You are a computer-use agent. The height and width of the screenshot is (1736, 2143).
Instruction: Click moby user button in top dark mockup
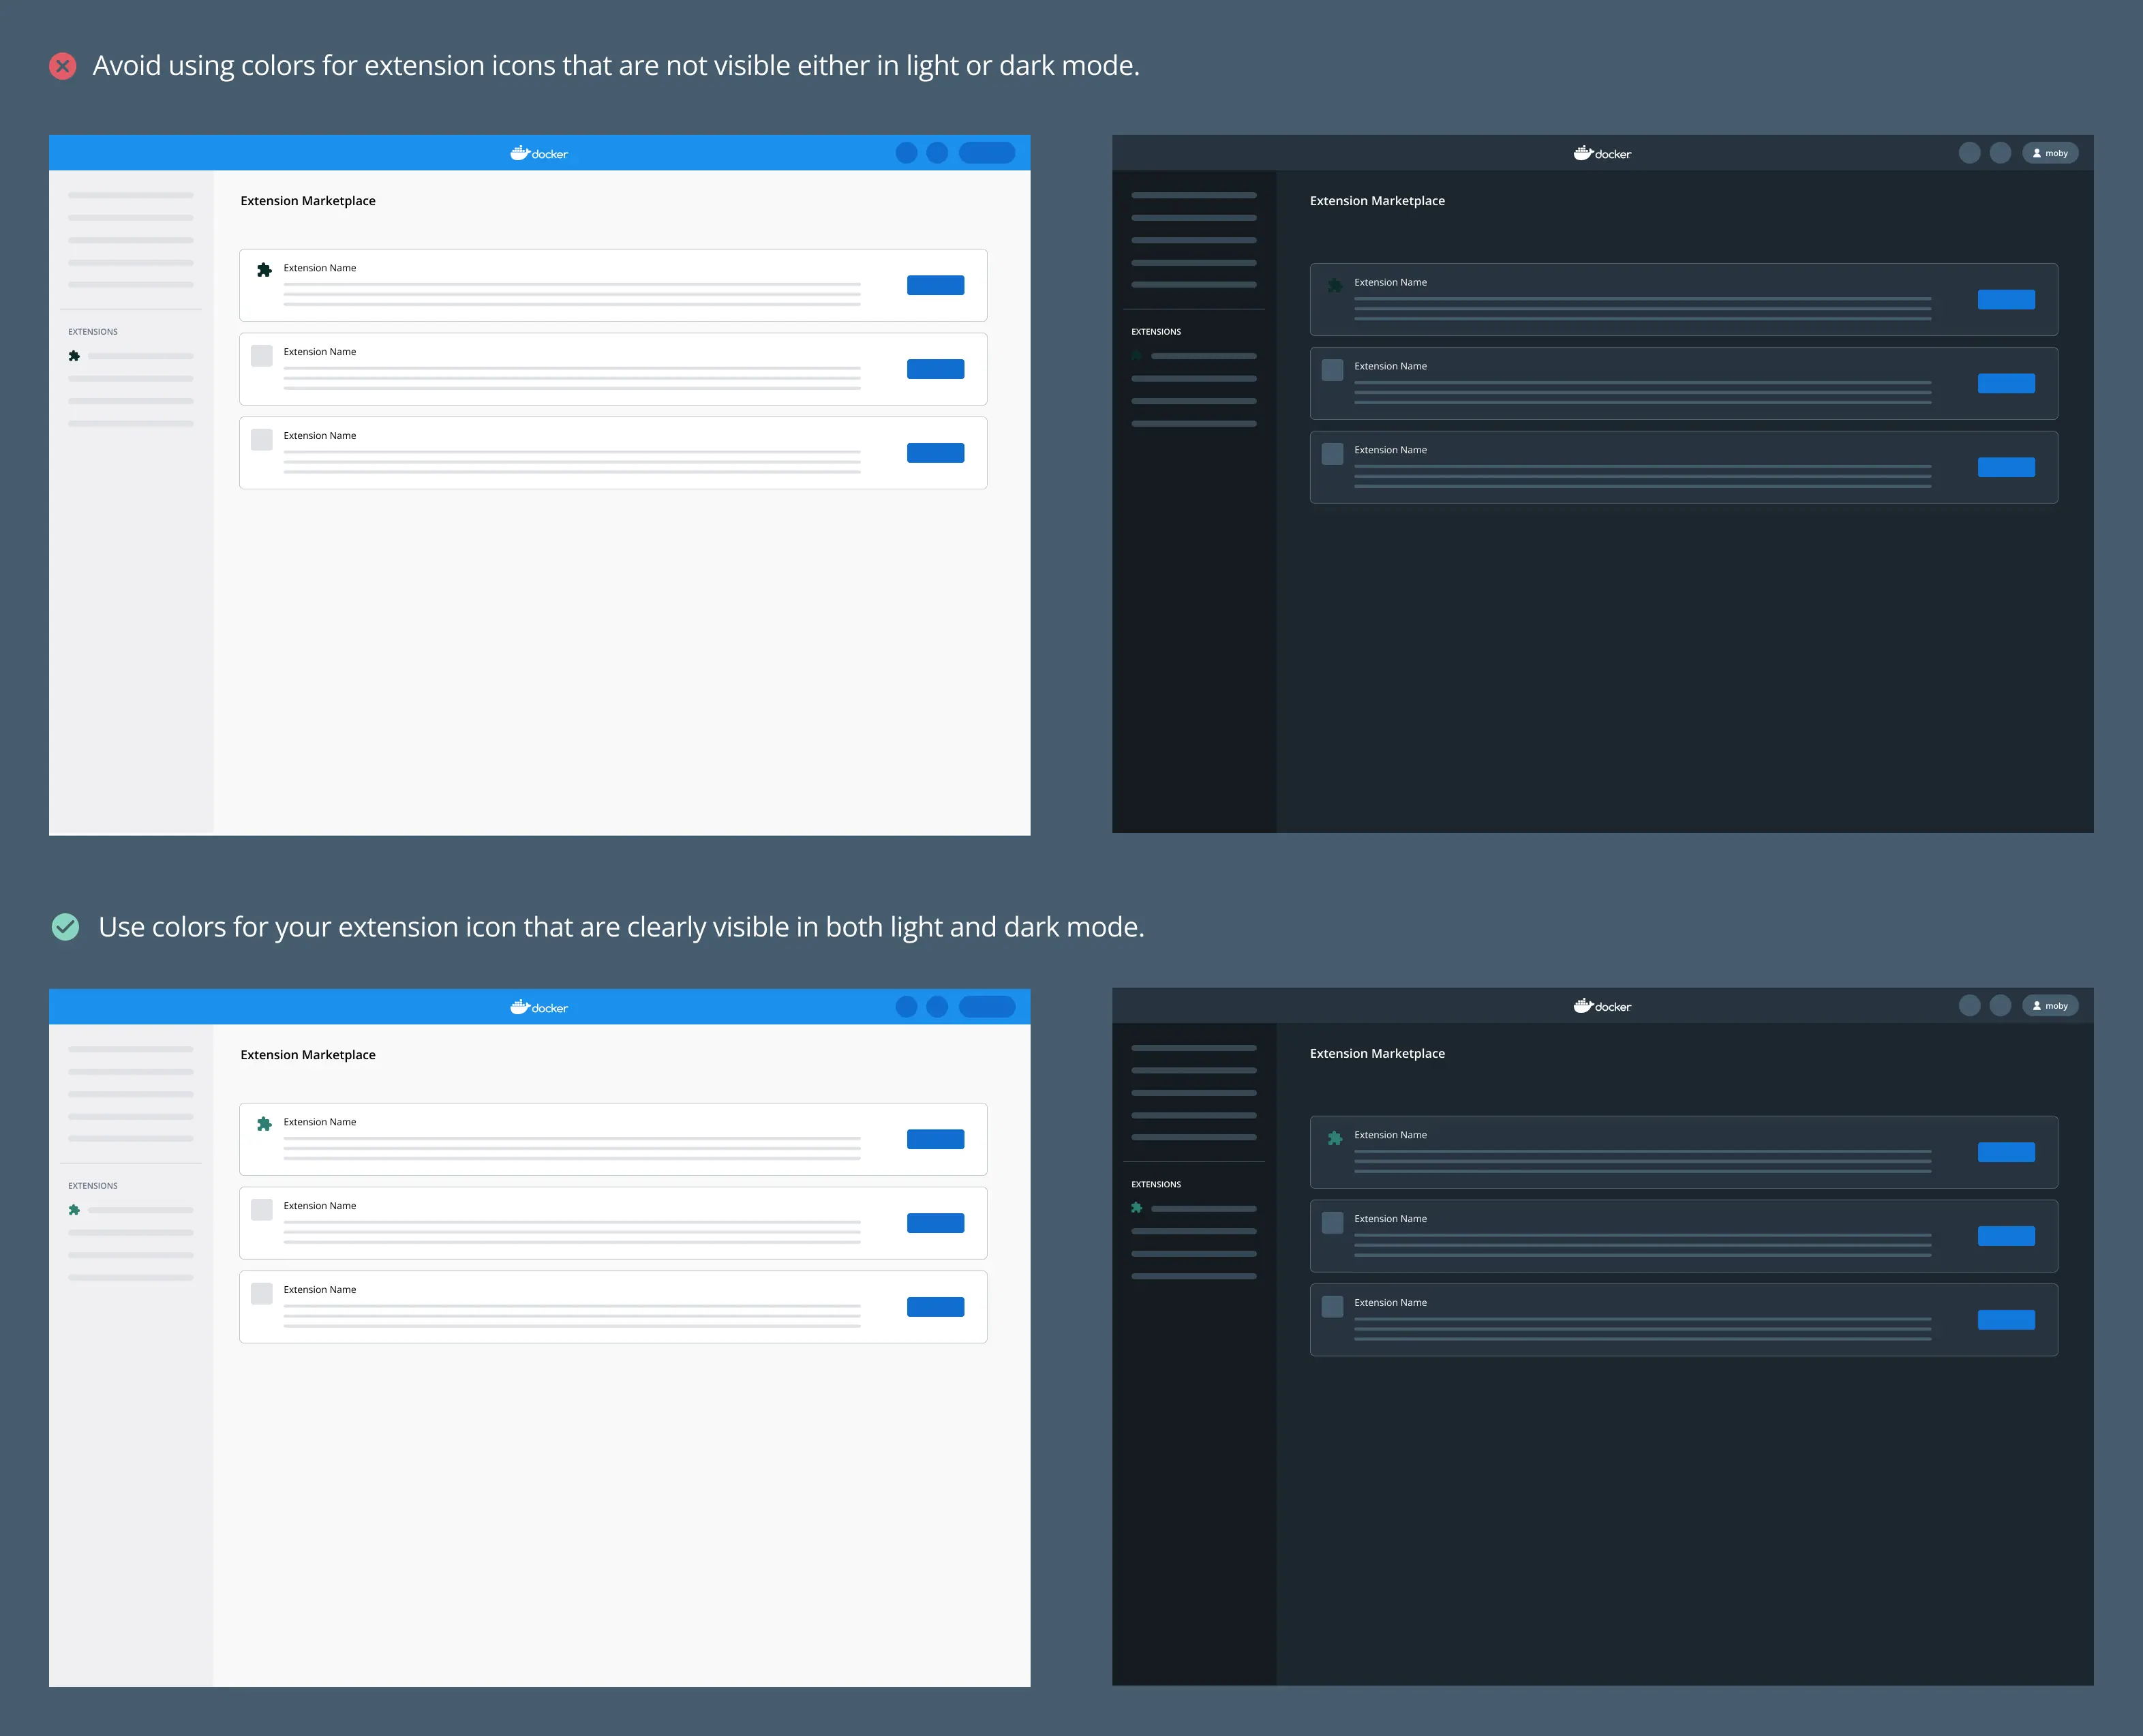click(x=2050, y=153)
